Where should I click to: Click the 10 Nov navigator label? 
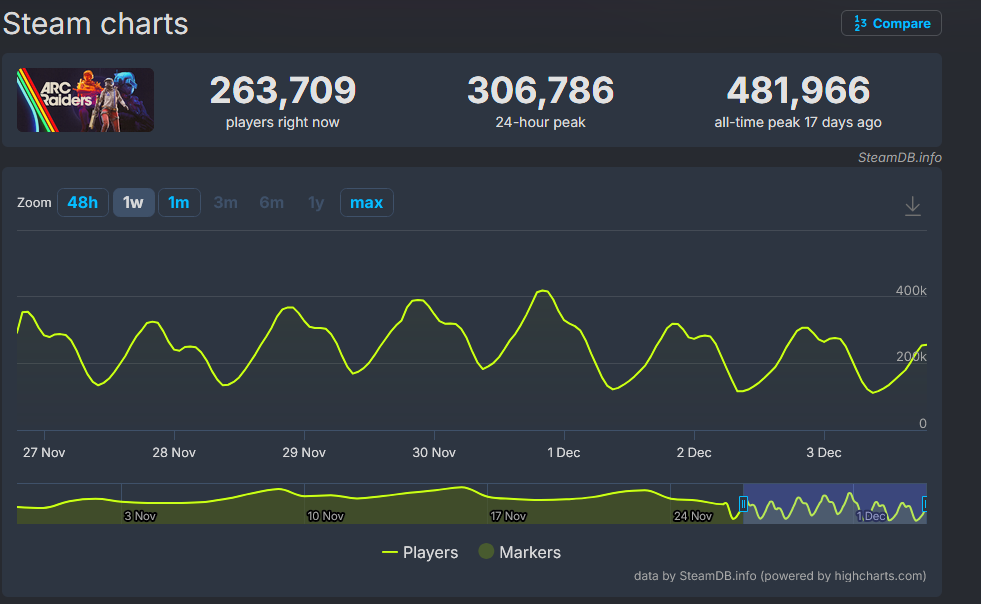click(325, 516)
